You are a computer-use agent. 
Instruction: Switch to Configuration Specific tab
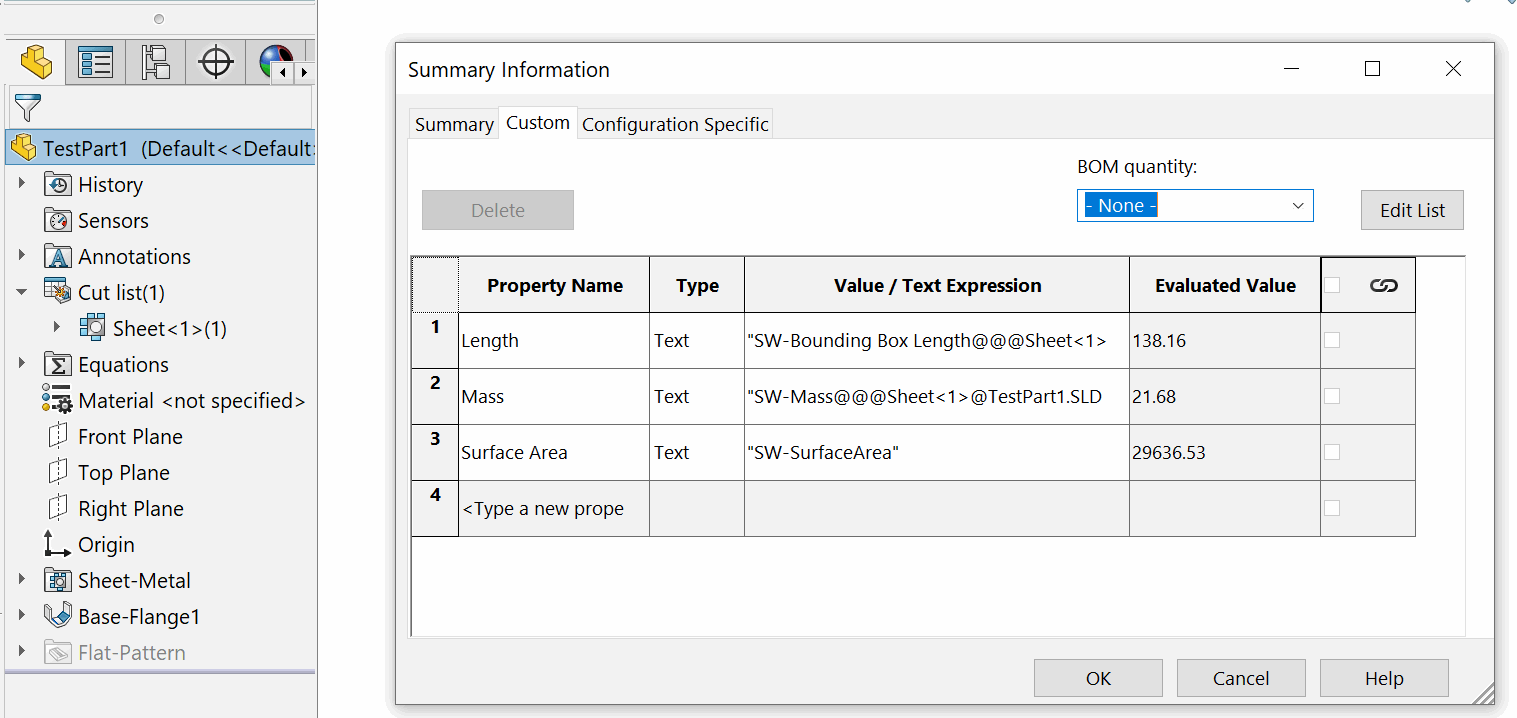coord(675,124)
